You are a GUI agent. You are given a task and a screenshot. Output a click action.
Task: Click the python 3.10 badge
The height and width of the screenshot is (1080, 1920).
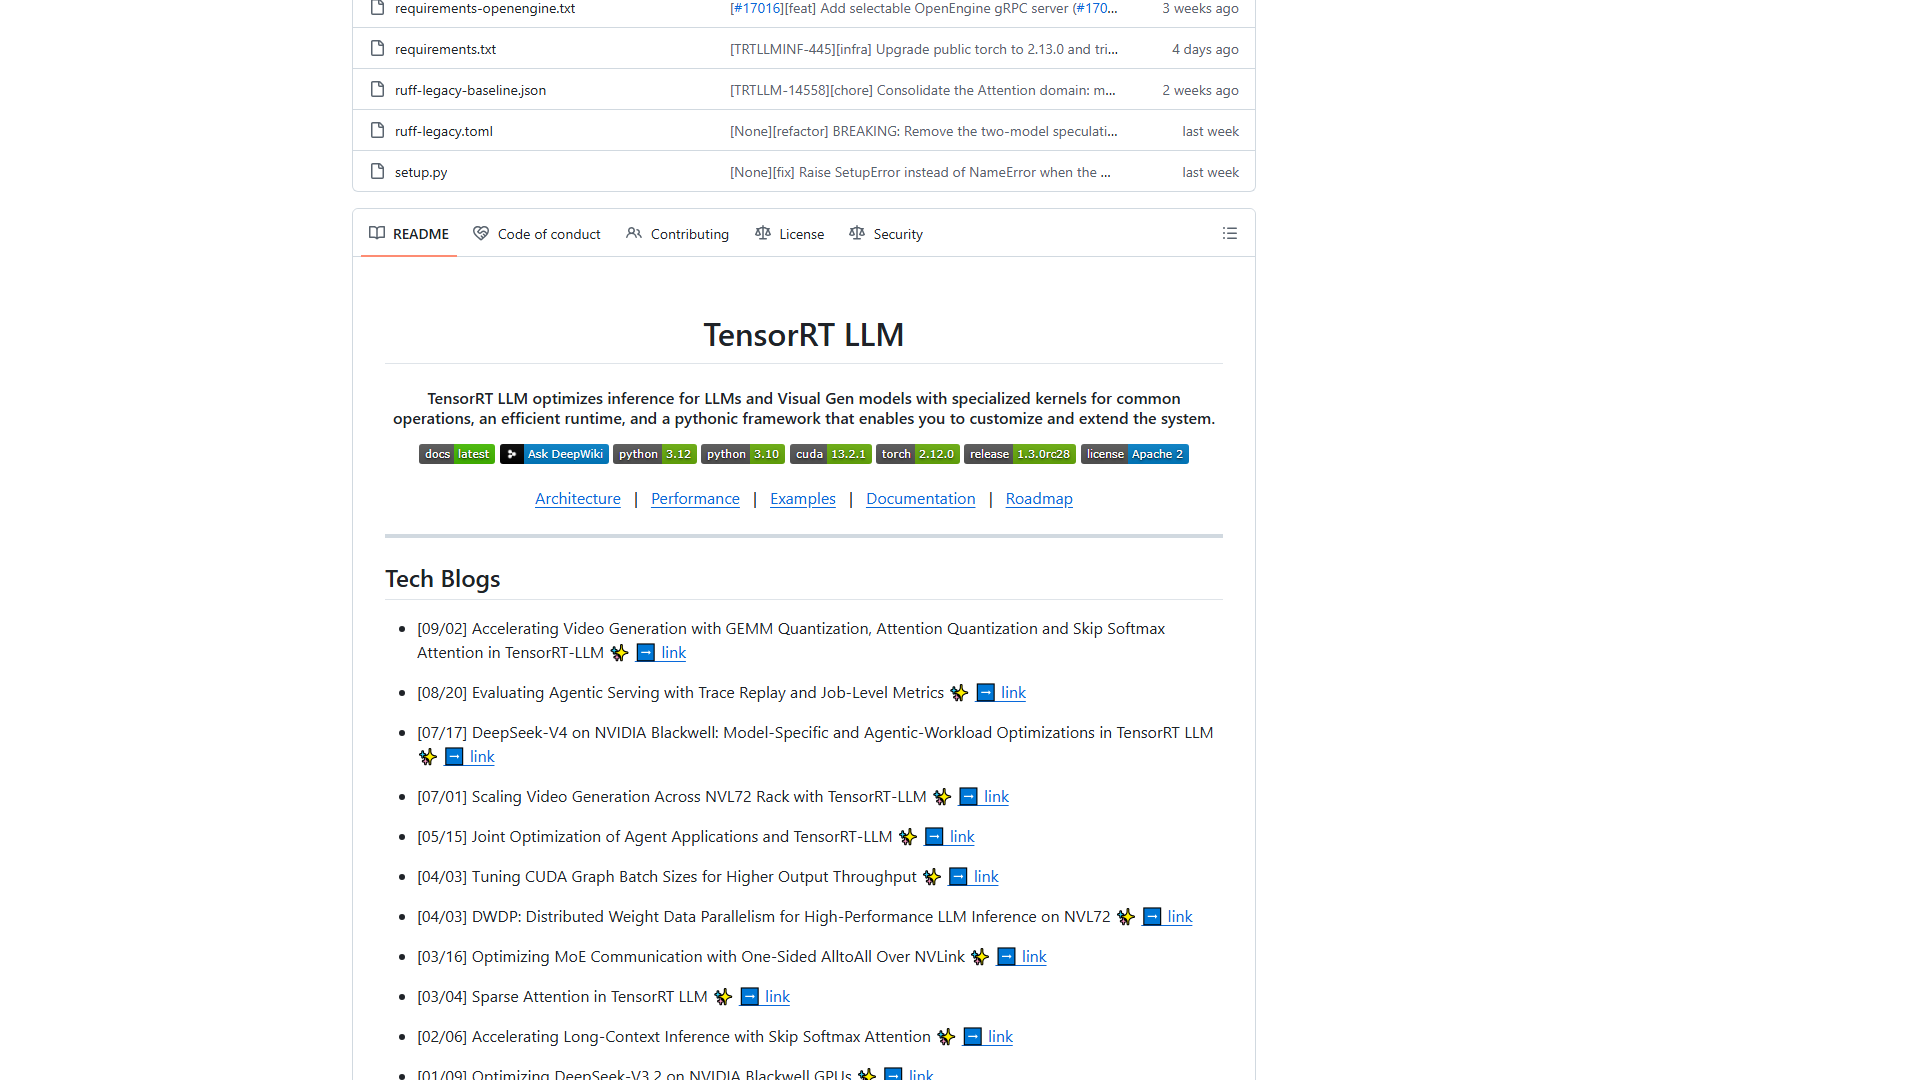click(743, 454)
